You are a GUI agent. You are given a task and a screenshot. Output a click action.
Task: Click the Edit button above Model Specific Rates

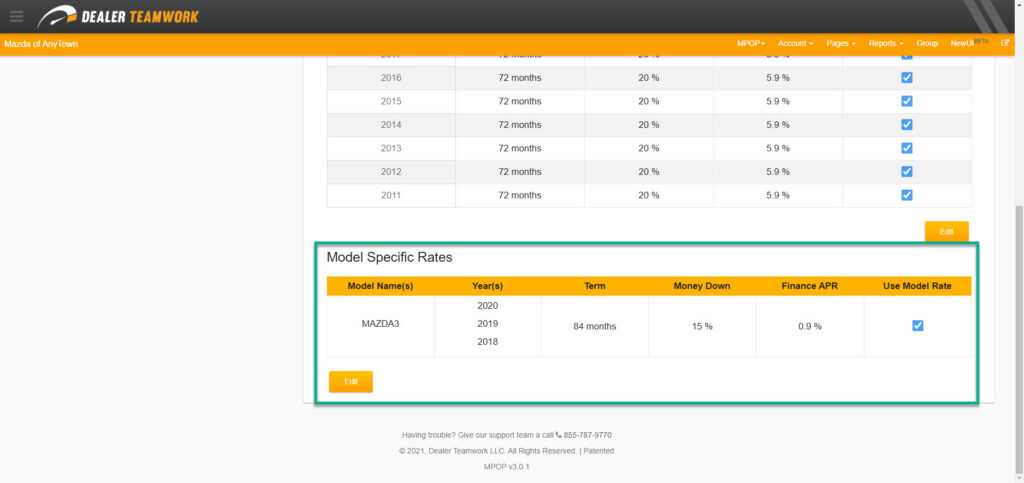[946, 232]
